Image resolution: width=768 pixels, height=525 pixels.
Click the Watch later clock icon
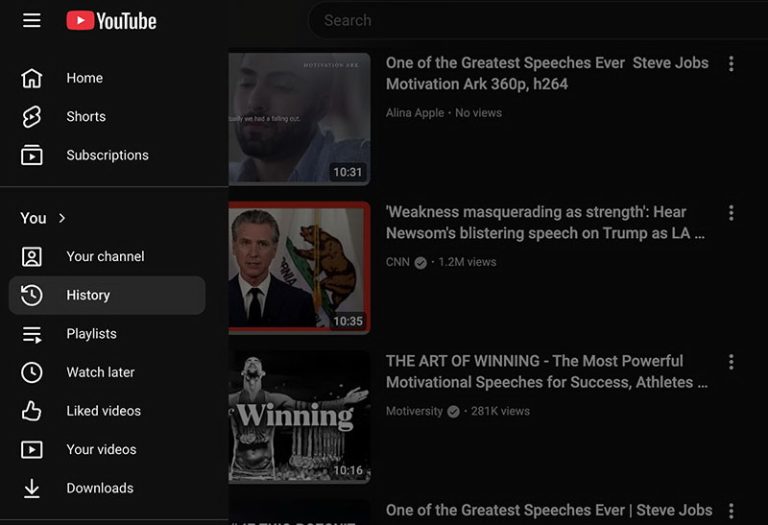tap(32, 372)
